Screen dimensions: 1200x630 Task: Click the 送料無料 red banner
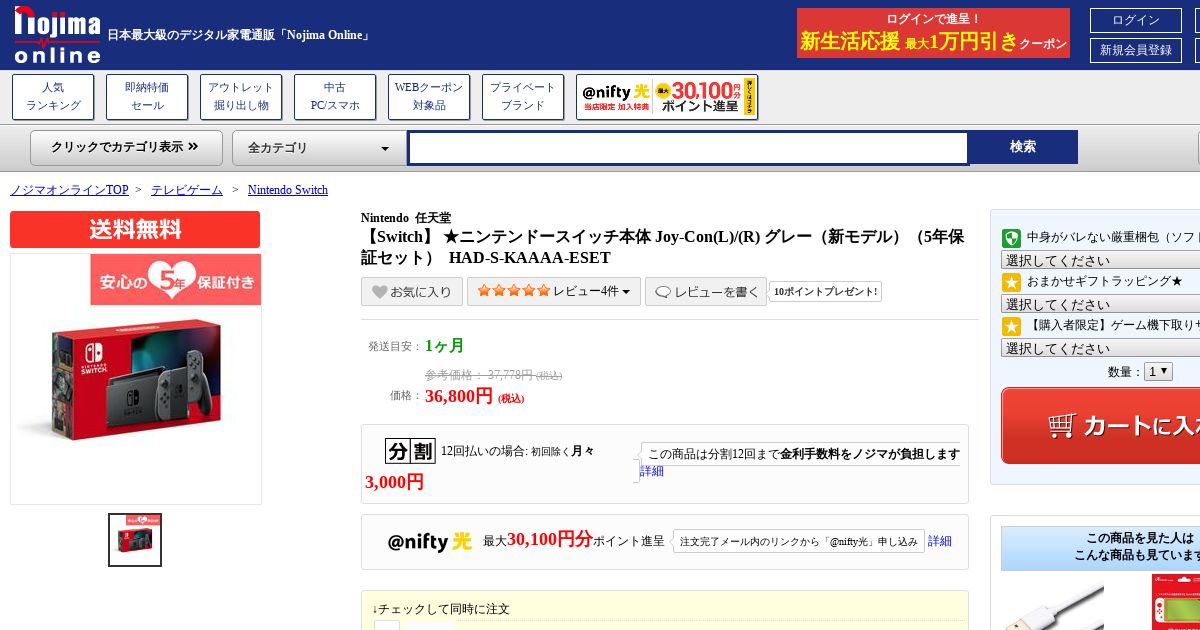click(135, 230)
